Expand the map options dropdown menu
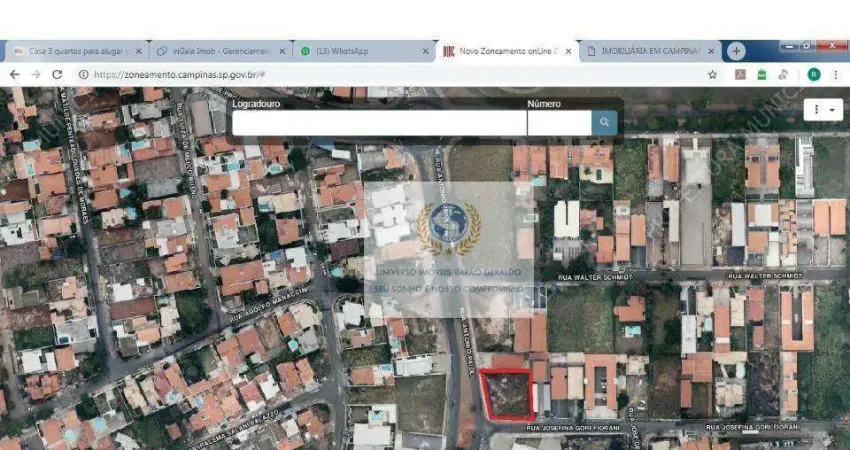This screenshot has height=450, width=850. tap(823, 110)
